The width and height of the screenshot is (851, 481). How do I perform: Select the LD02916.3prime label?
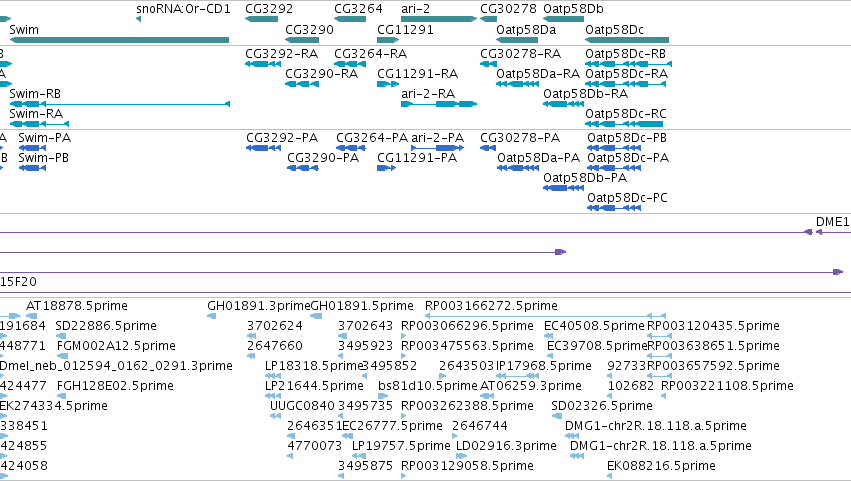(x=506, y=446)
